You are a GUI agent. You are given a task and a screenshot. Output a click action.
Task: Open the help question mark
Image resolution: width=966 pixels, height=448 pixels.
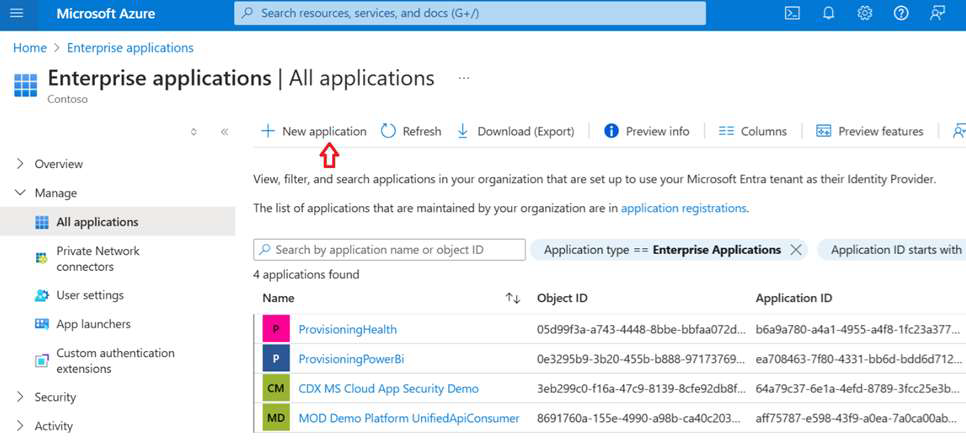point(901,14)
